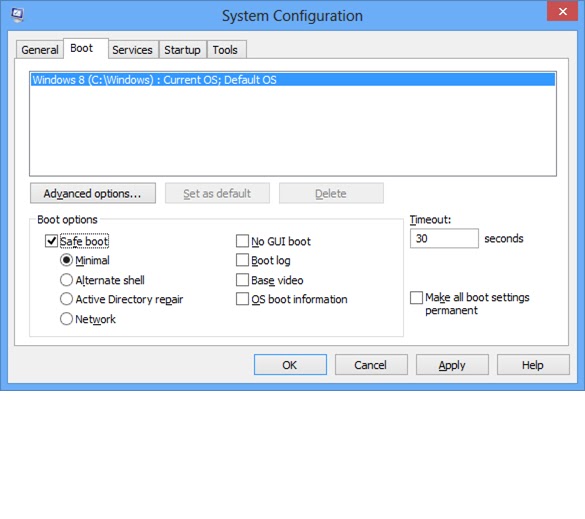Switch to the General tab
The image size is (585, 519).
click(40, 50)
